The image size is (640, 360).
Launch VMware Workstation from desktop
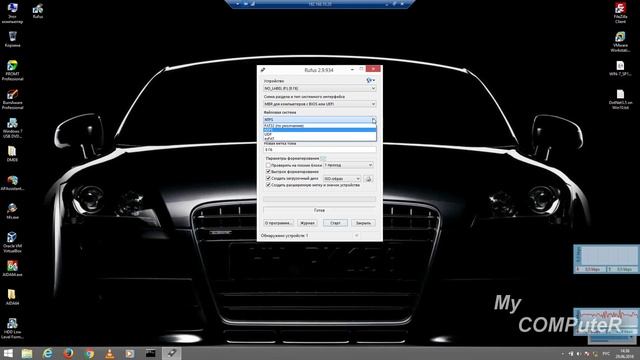[620, 42]
